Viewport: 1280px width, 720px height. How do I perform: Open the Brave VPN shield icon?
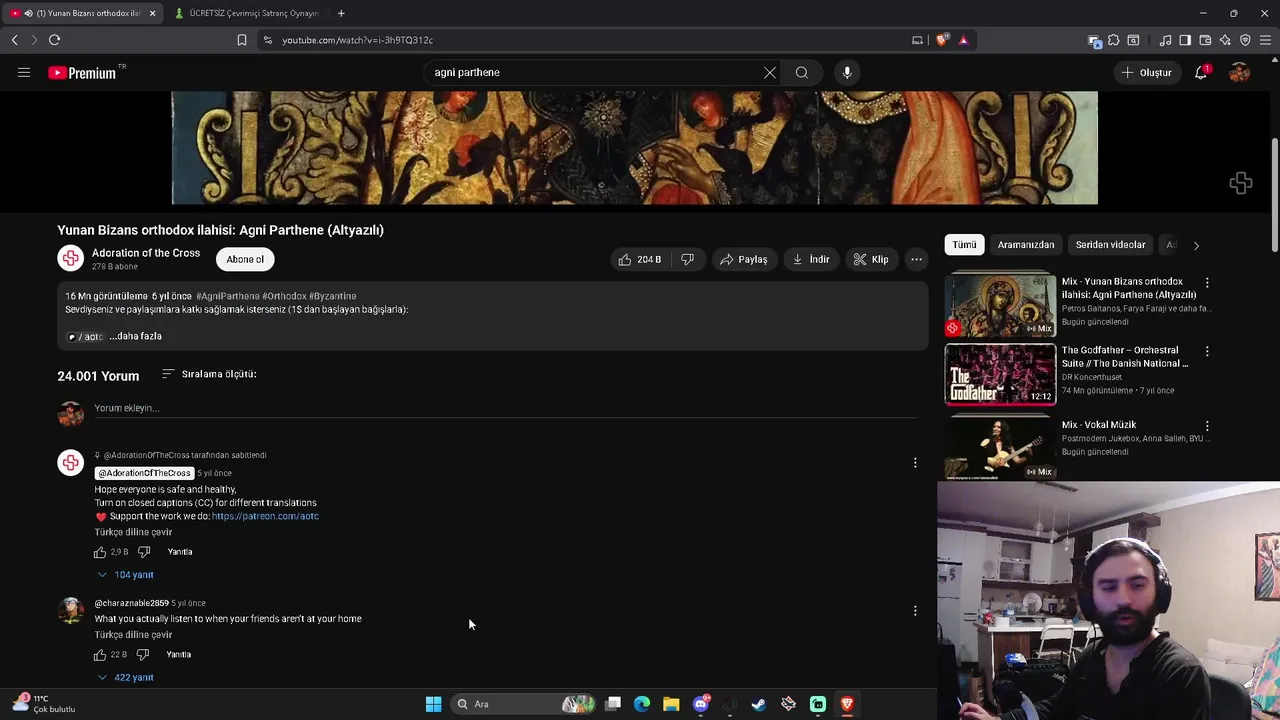[1245, 40]
